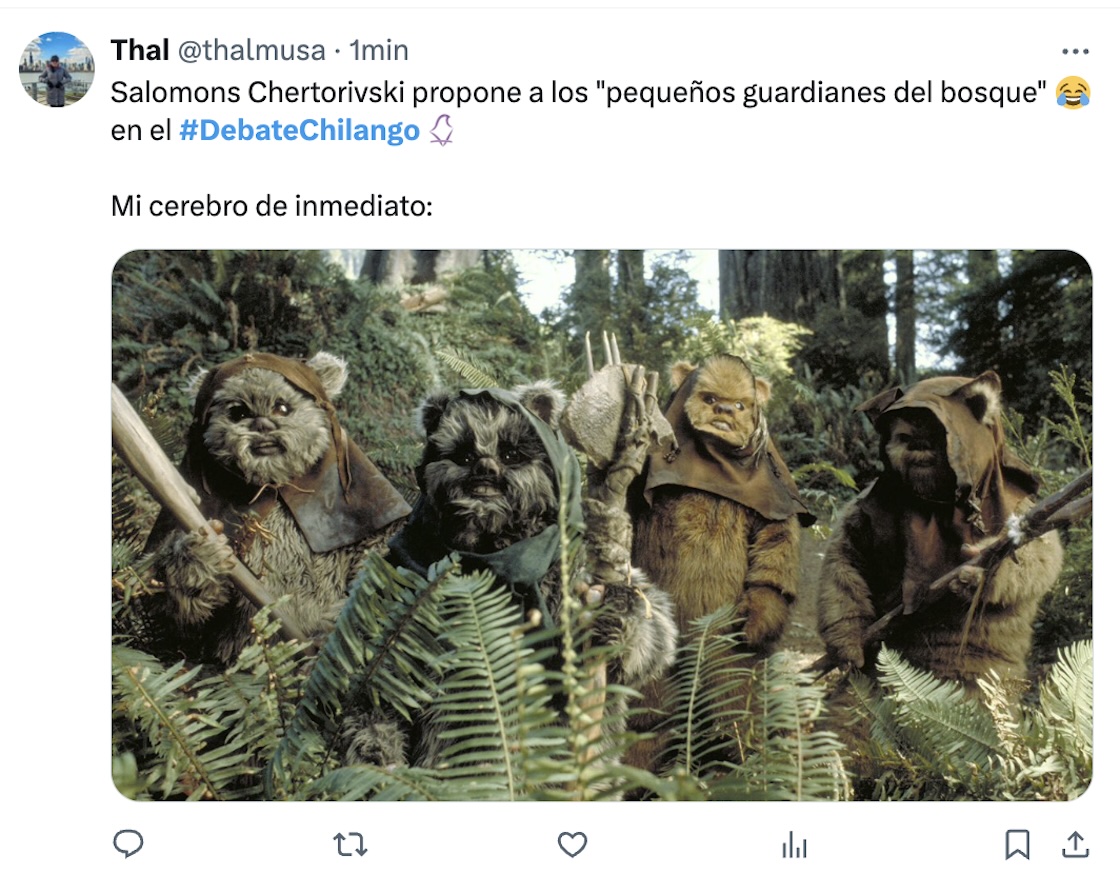This screenshot has height=874, width=1120.
Task: Follow the #DebateChilango hashtag
Action: (299, 130)
